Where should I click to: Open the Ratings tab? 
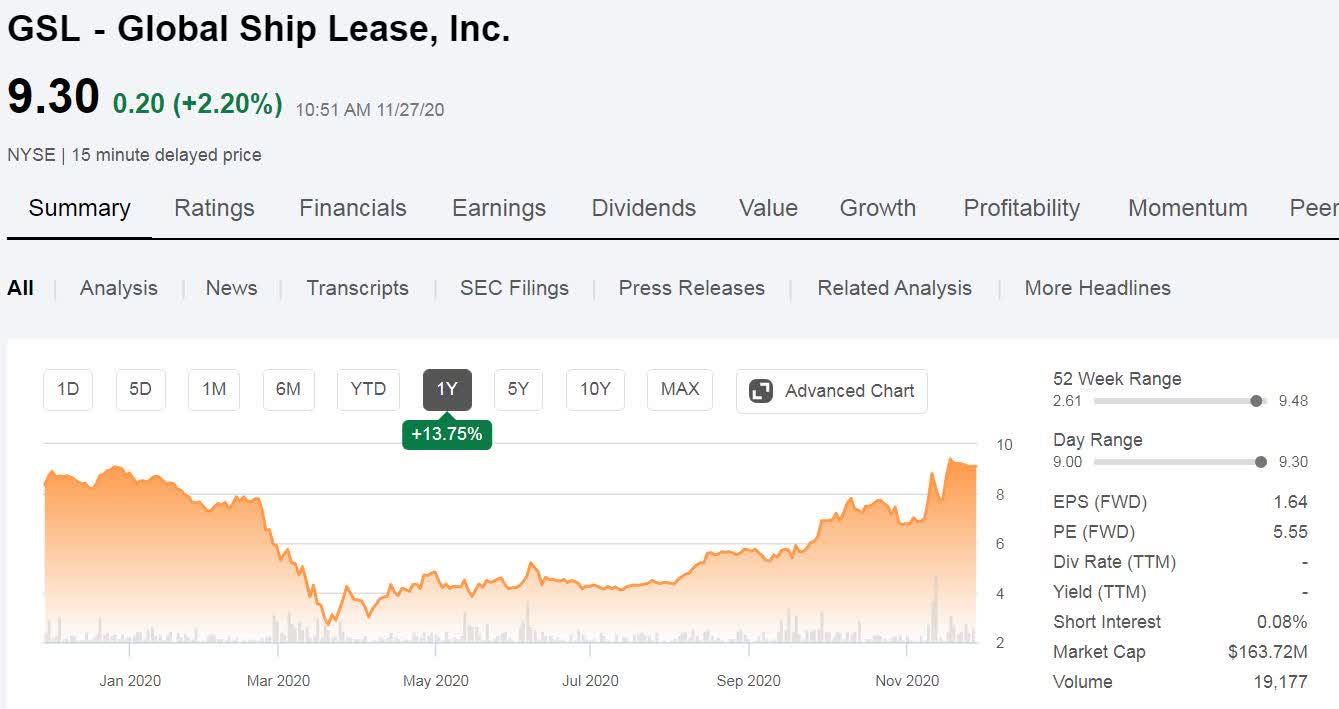click(x=214, y=208)
